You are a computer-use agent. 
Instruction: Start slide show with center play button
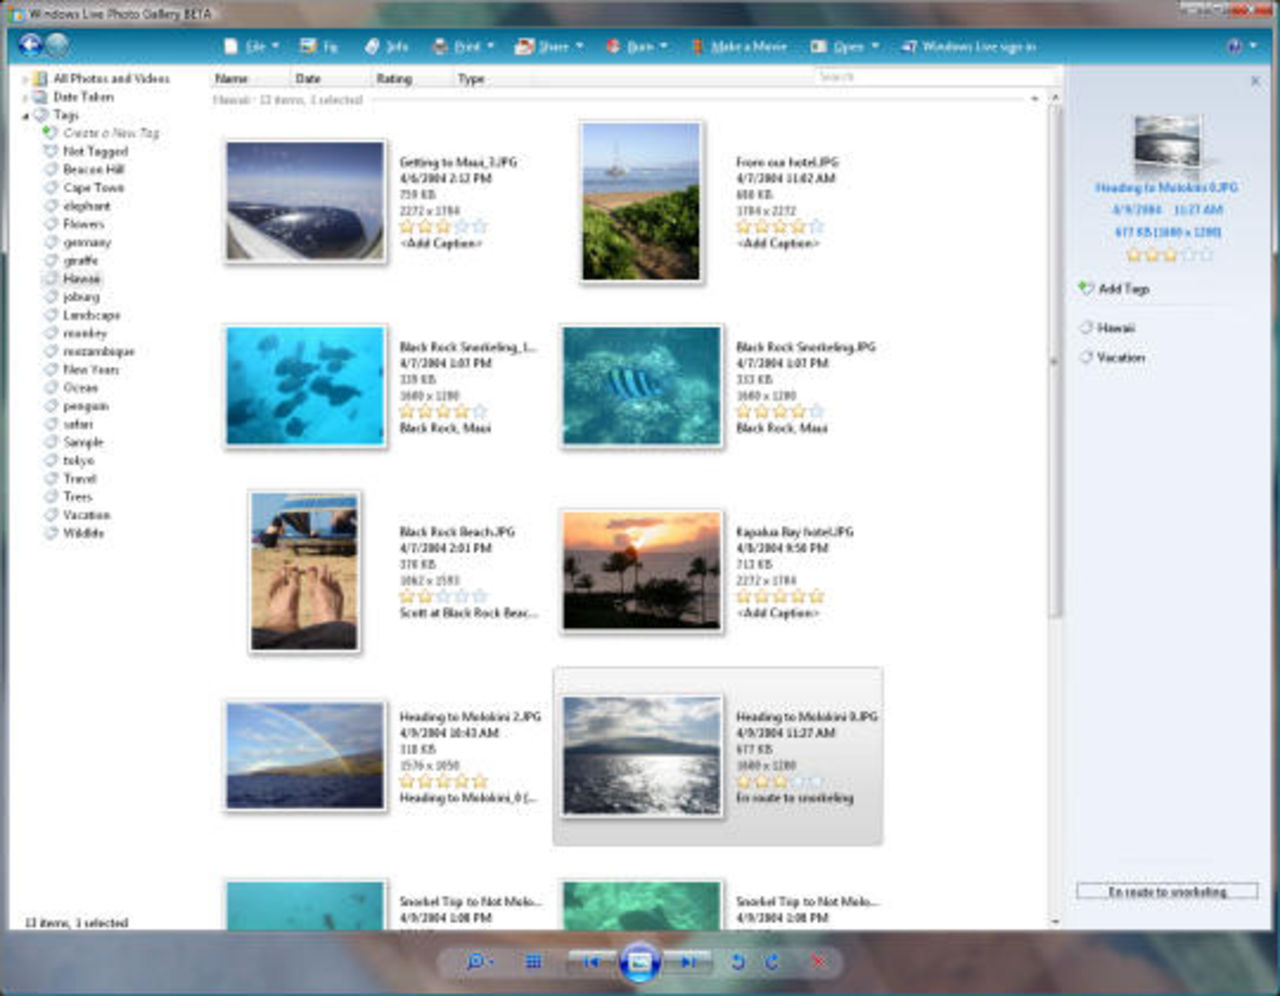tap(639, 962)
